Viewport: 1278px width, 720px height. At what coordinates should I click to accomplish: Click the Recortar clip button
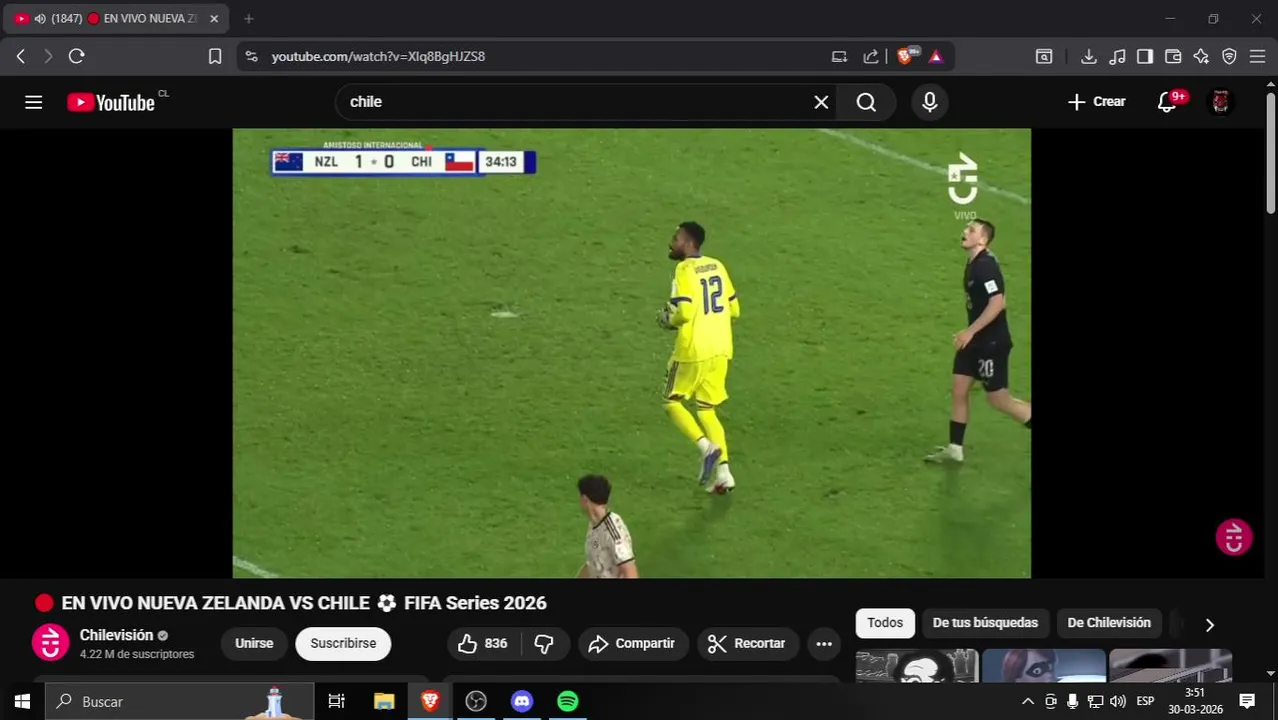coord(747,643)
